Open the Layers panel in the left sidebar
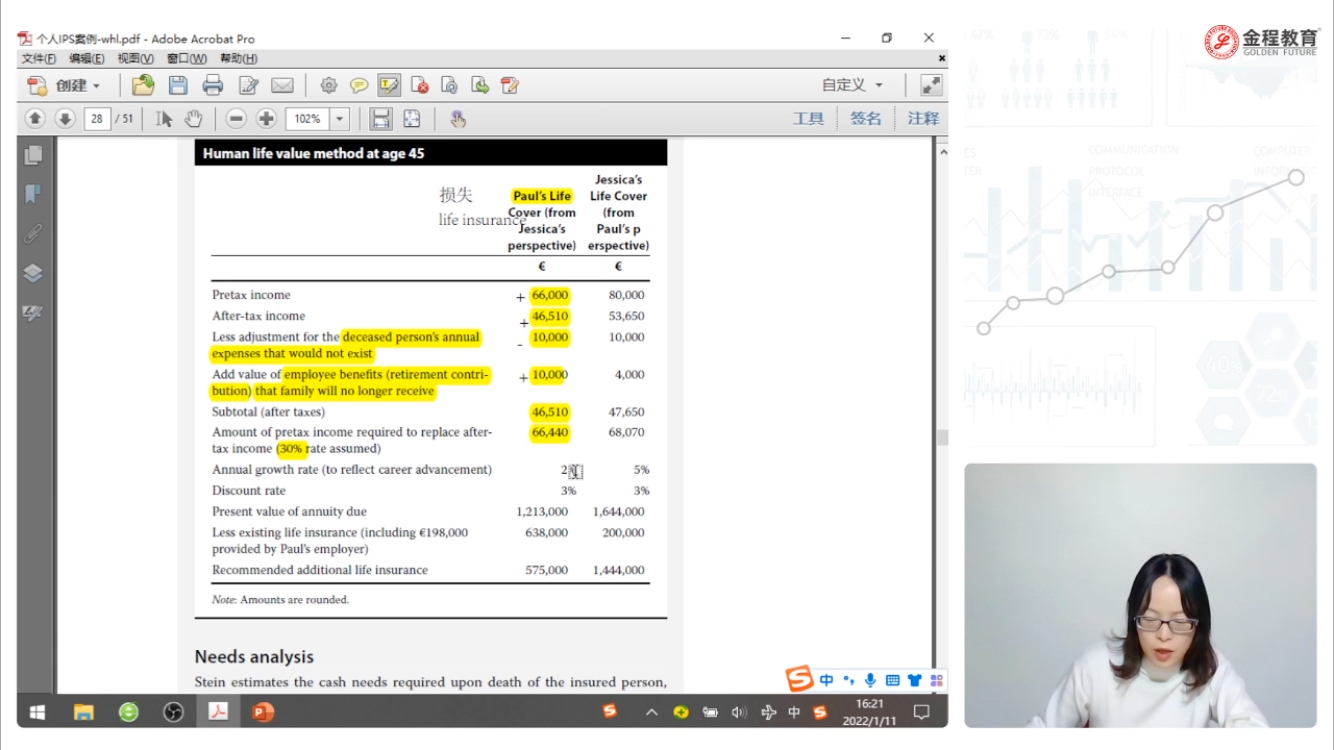 click(x=33, y=273)
